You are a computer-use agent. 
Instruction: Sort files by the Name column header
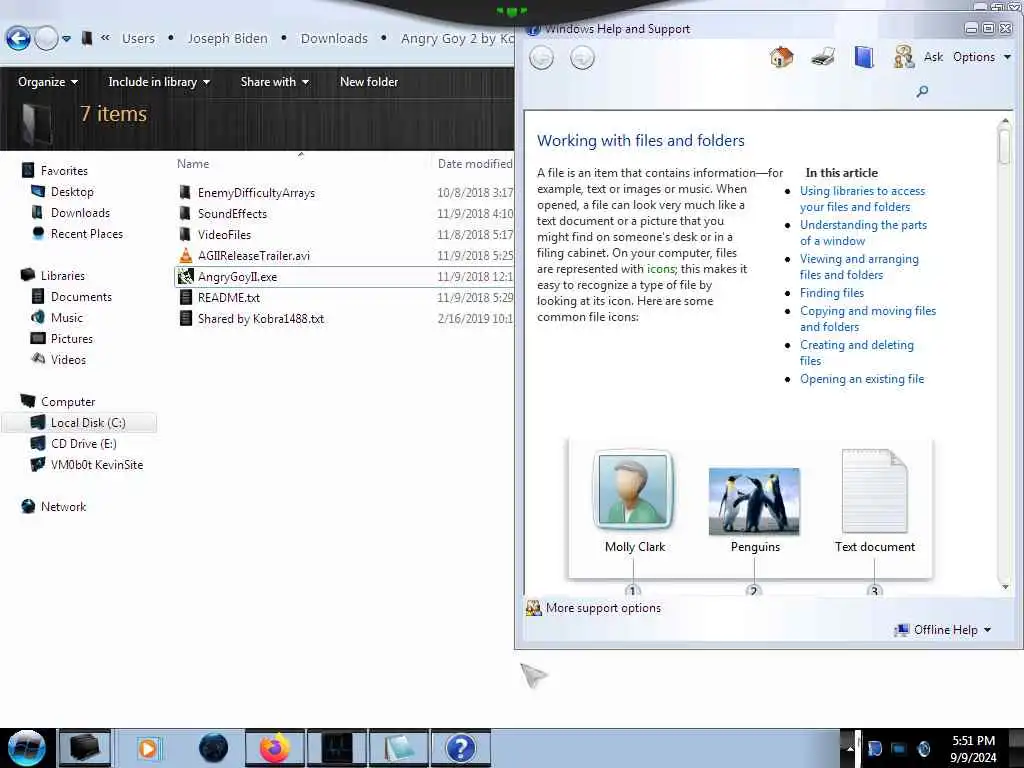193,164
